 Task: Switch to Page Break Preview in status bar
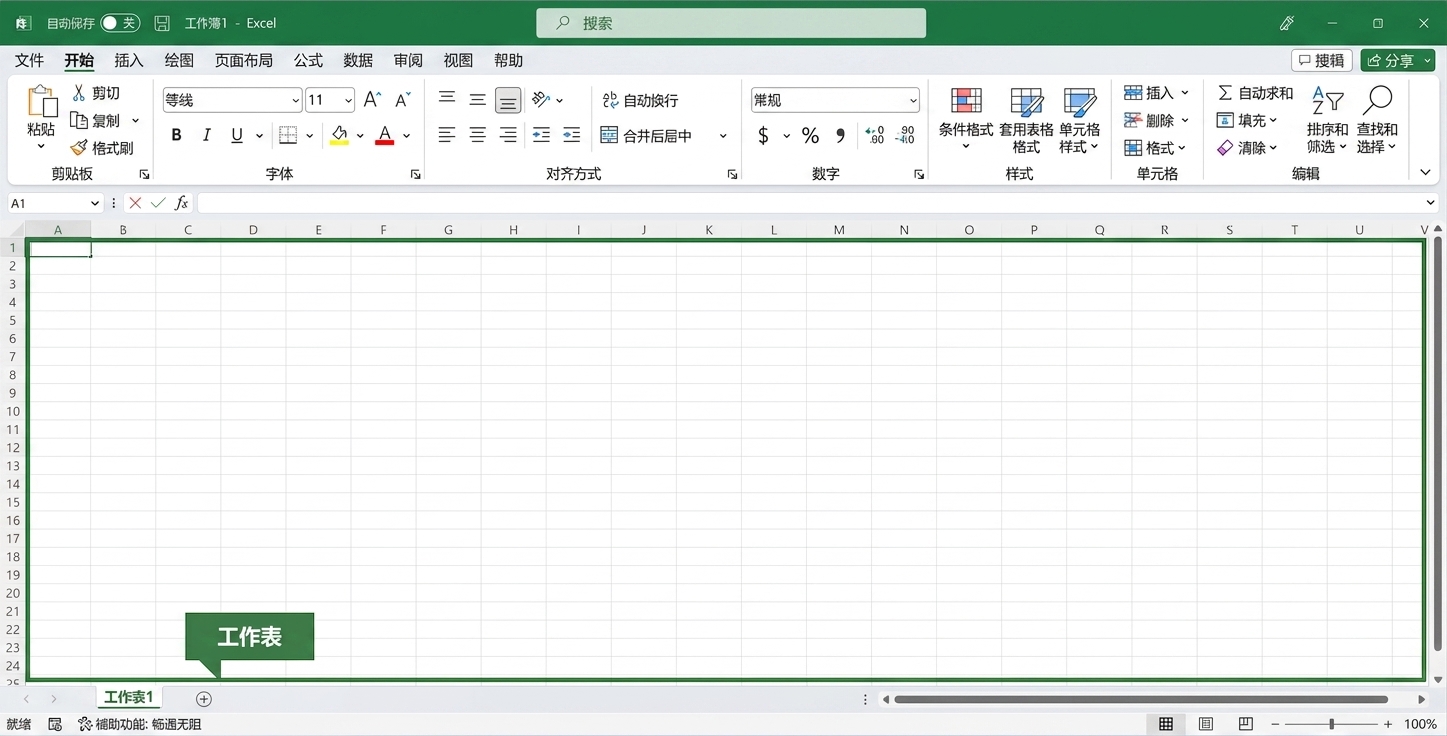click(1246, 724)
